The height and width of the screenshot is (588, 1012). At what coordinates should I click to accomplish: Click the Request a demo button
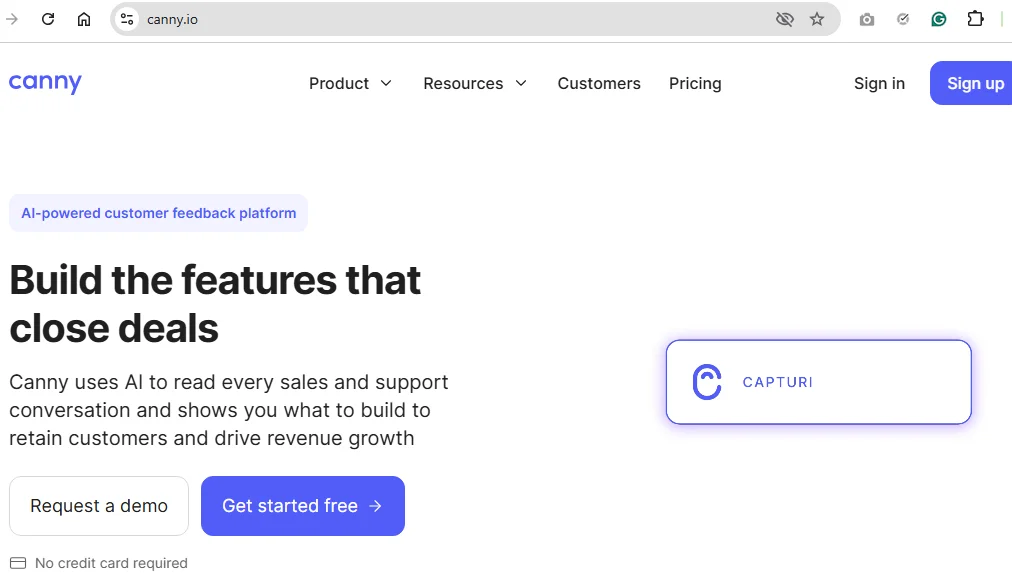(x=99, y=506)
